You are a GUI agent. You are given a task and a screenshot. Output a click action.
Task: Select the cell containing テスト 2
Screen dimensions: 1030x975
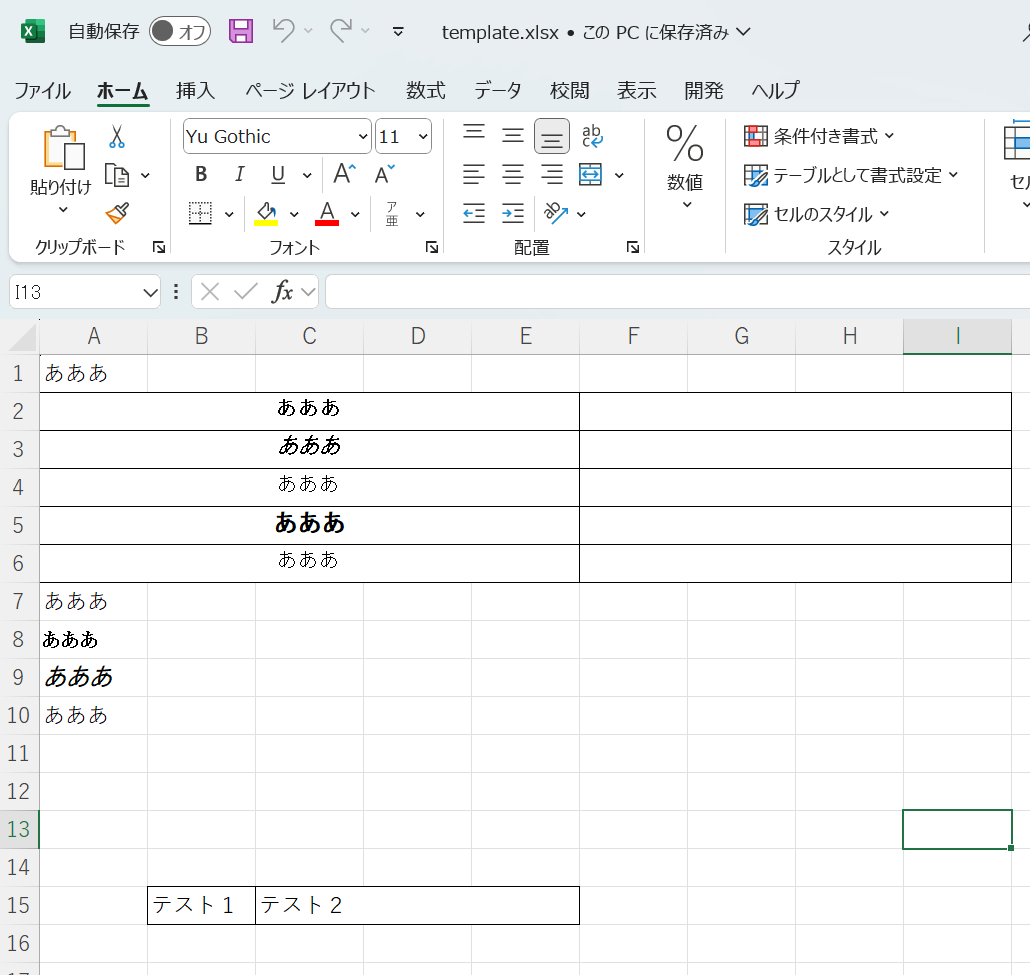tap(417, 905)
